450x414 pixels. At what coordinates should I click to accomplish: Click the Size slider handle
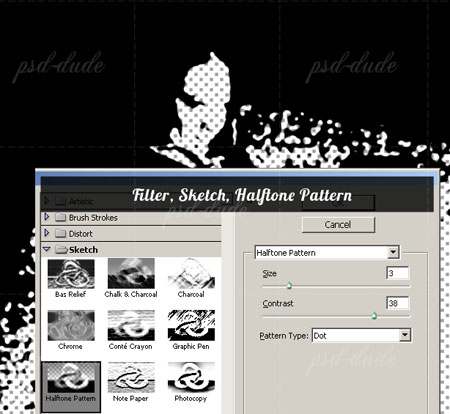click(289, 286)
